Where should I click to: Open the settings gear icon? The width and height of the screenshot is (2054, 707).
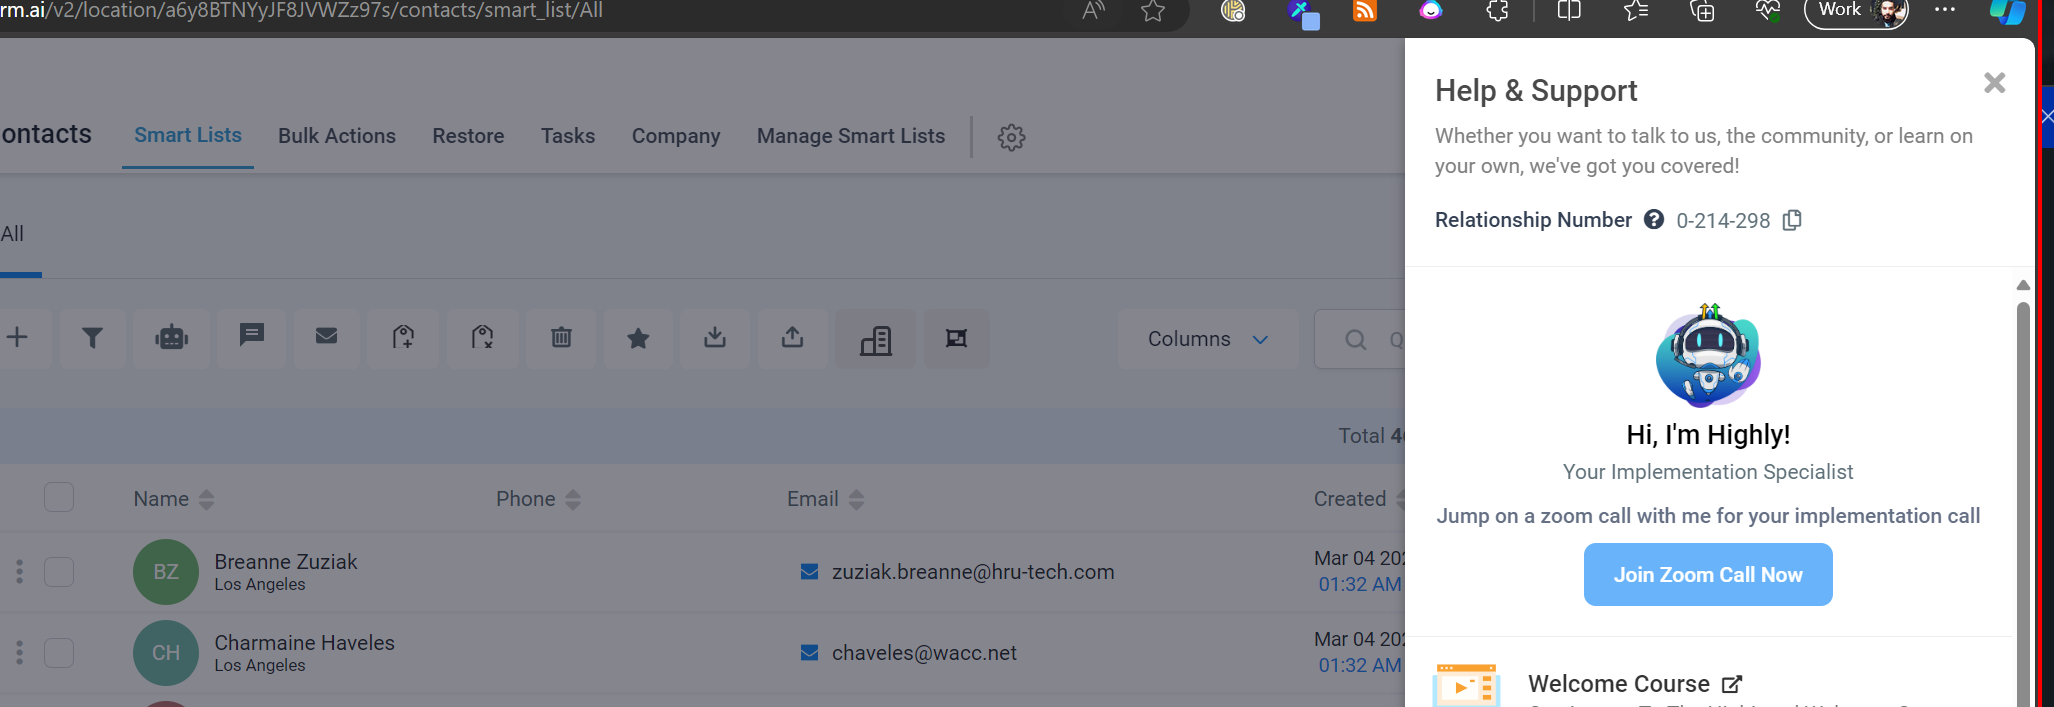1011,137
